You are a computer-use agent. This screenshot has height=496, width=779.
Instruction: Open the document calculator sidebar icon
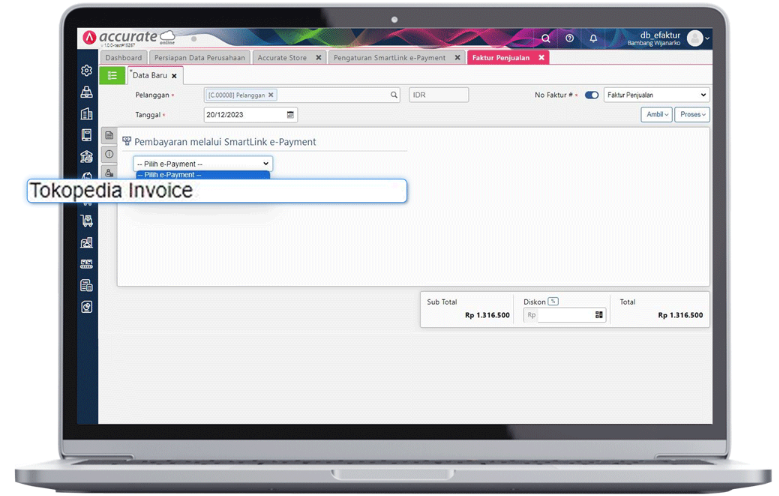(86, 285)
